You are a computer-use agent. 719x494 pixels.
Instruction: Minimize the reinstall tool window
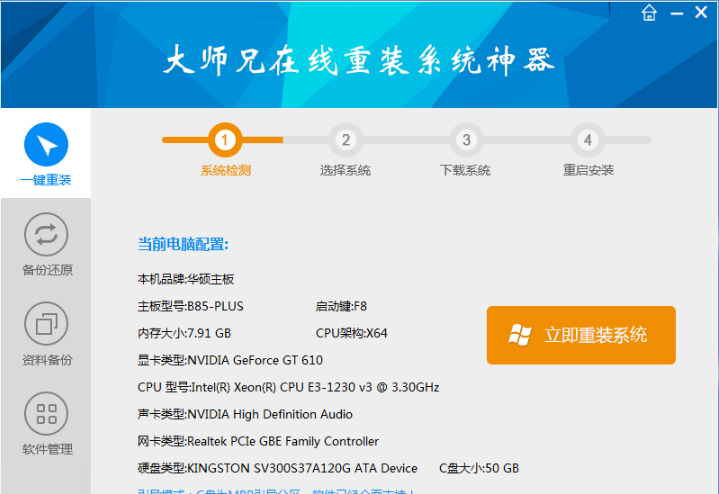coord(677,14)
